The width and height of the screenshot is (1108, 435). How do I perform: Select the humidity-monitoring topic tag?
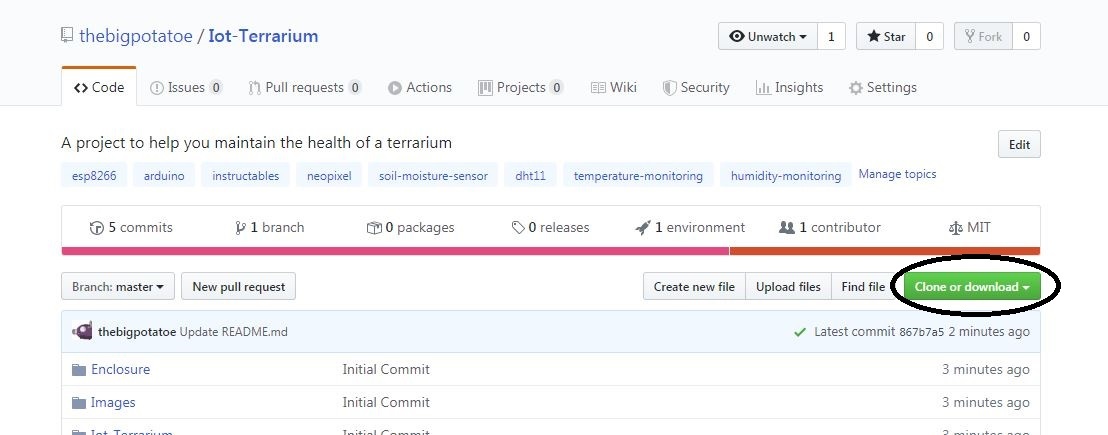coord(786,176)
